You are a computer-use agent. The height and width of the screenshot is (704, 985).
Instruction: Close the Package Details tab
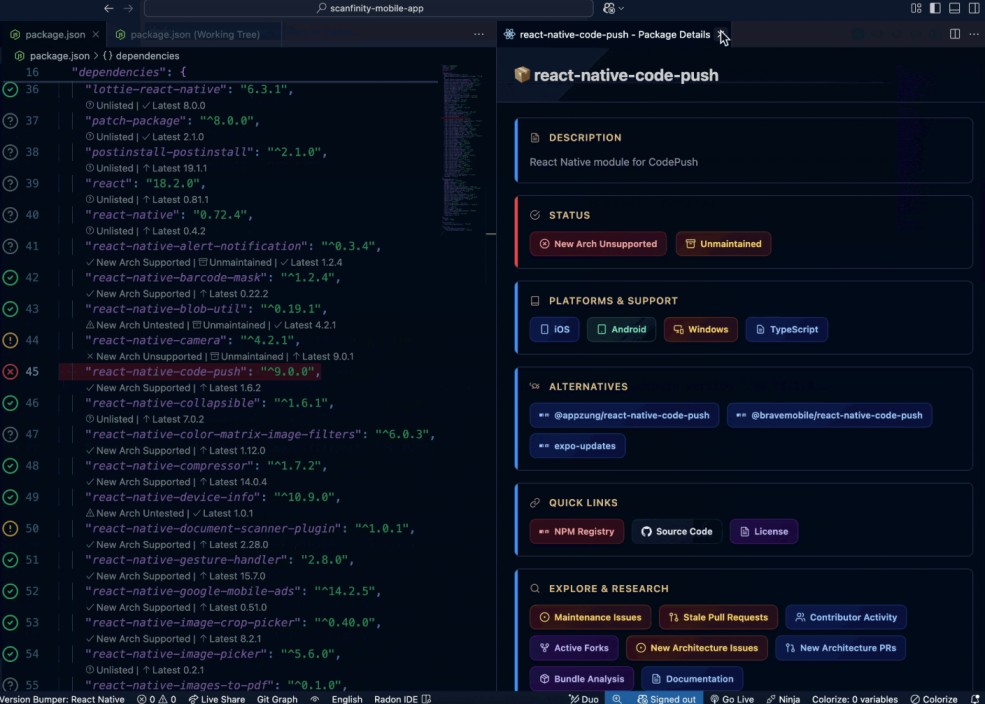[722, 35]
